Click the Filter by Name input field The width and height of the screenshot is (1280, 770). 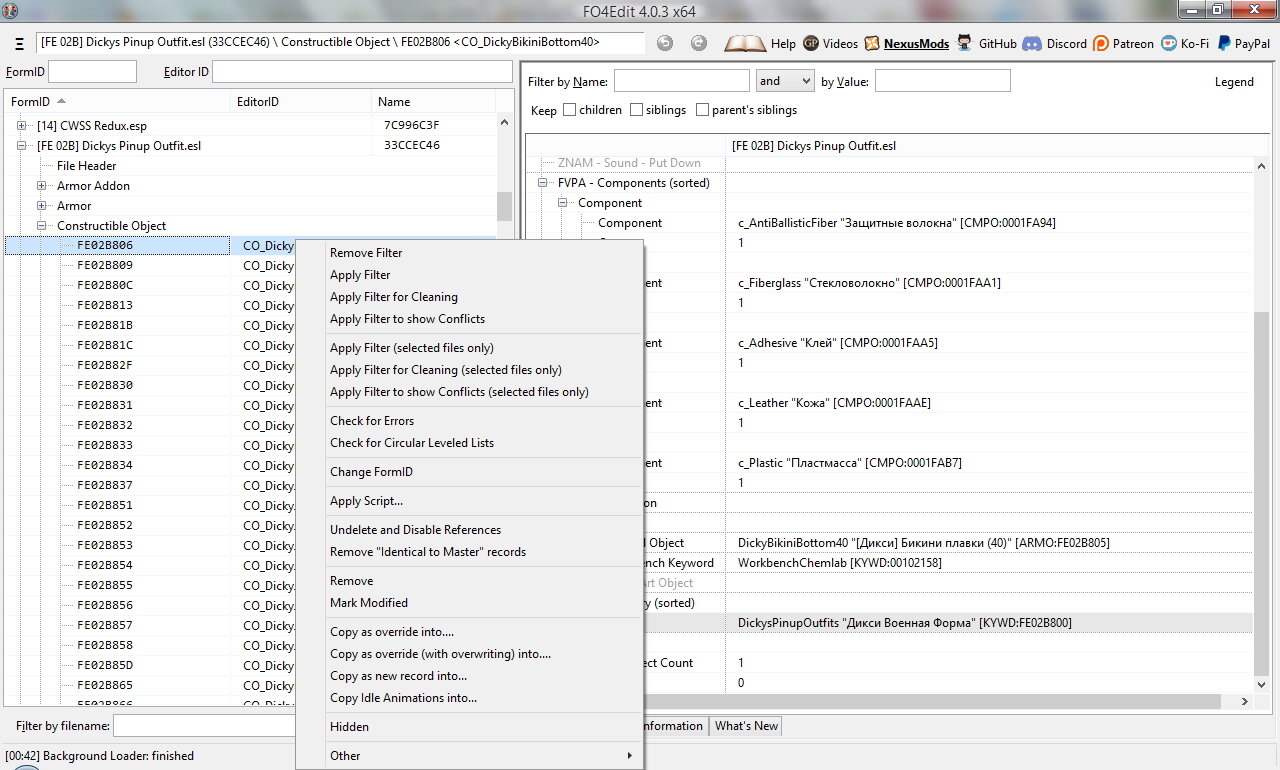coord(681,81)
